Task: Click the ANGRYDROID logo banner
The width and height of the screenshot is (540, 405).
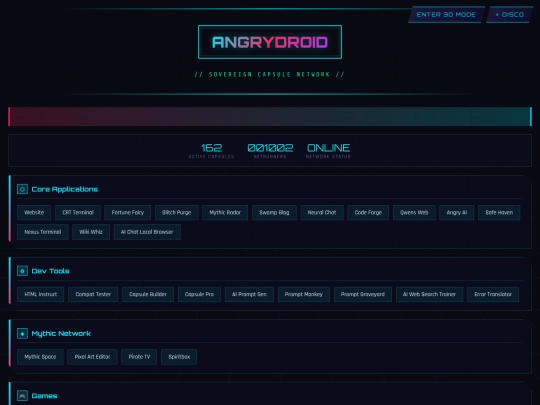Action: [x=270, y=42]
